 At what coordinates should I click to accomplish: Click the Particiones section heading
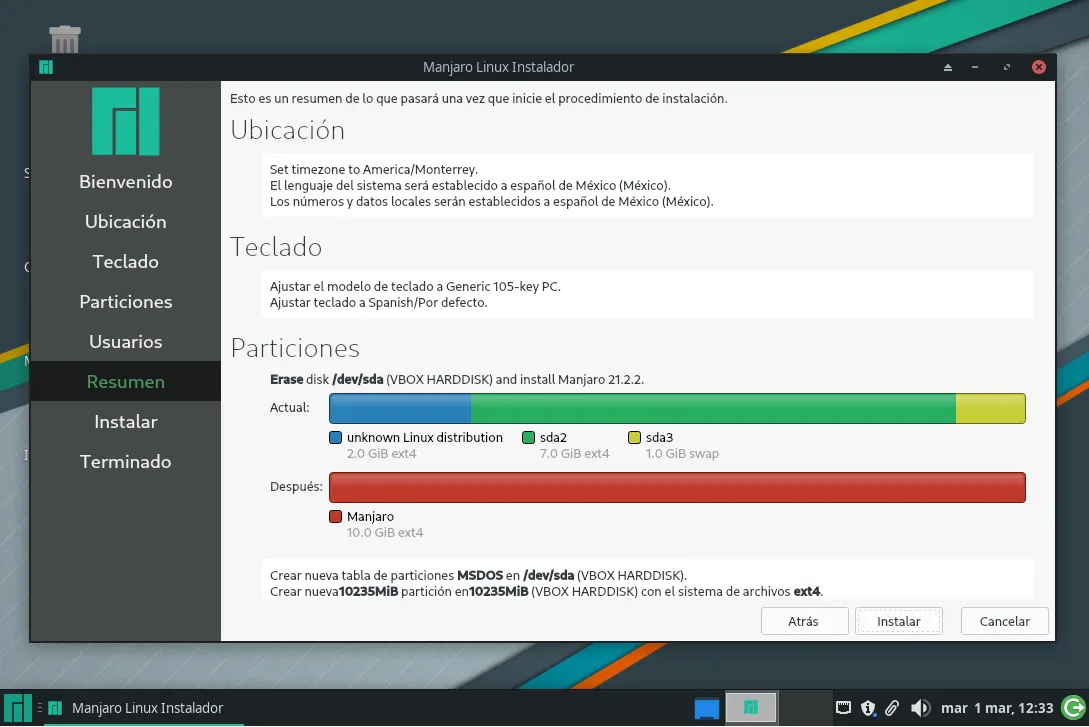(x=295, y=348)
